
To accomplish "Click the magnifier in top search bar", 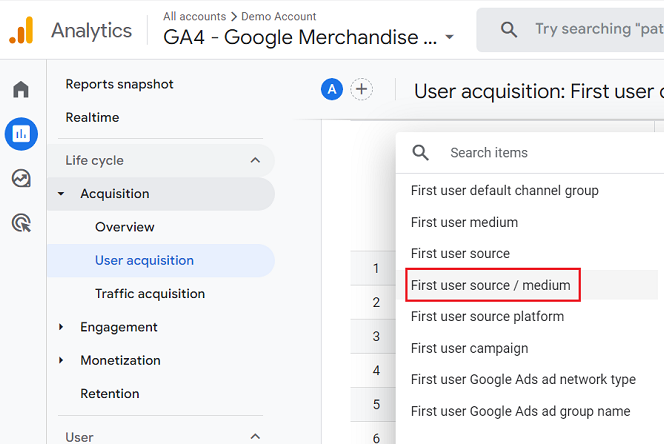I will coord(509,30).
